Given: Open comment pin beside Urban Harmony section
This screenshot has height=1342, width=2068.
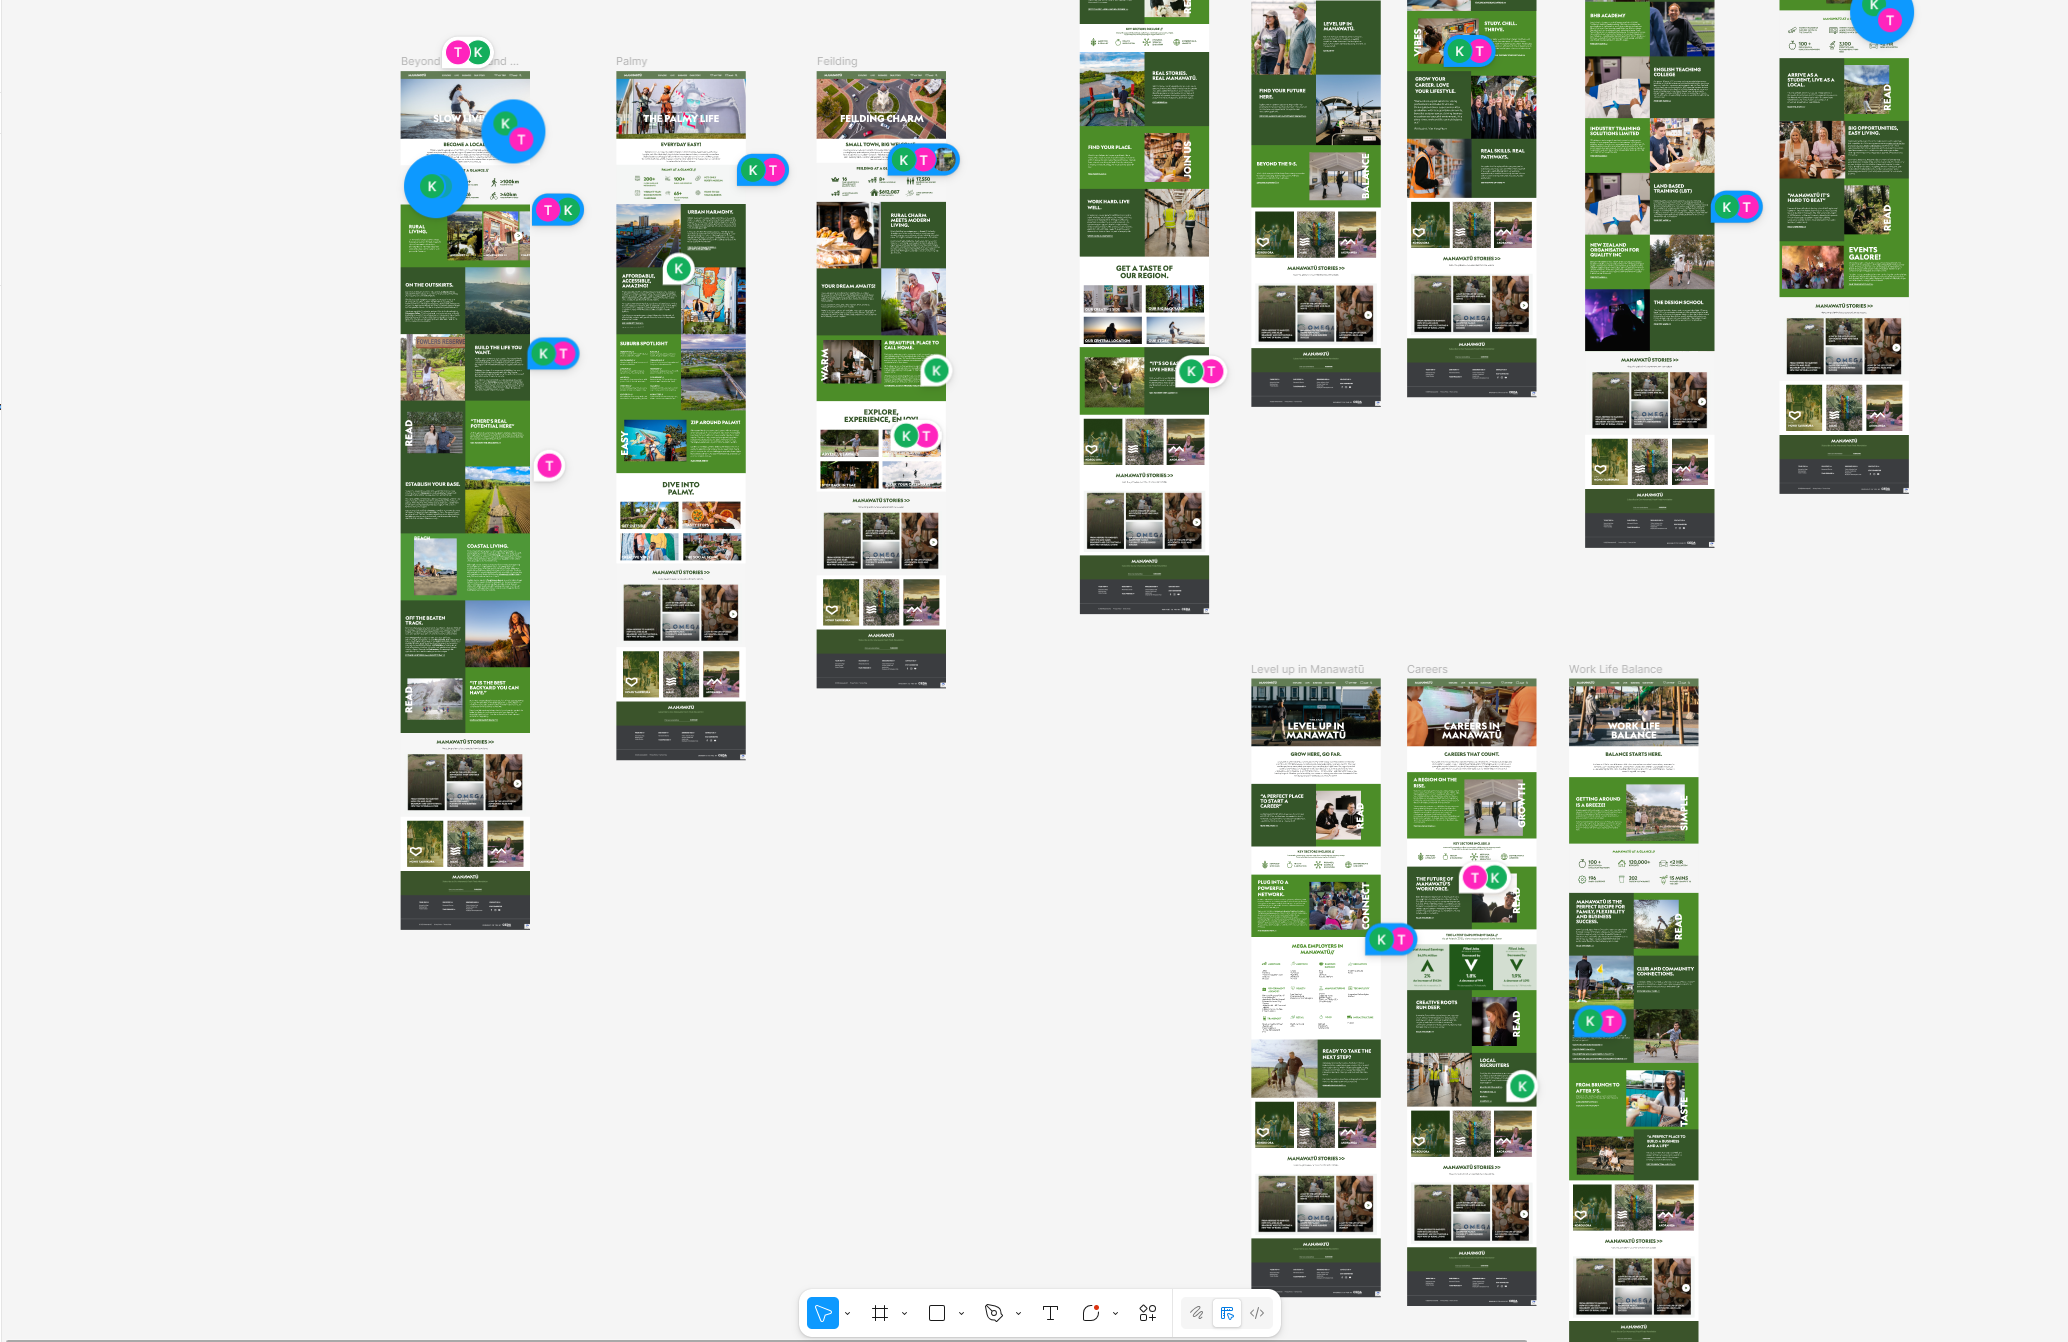Looking at the screenshot, I should (678, 268).
